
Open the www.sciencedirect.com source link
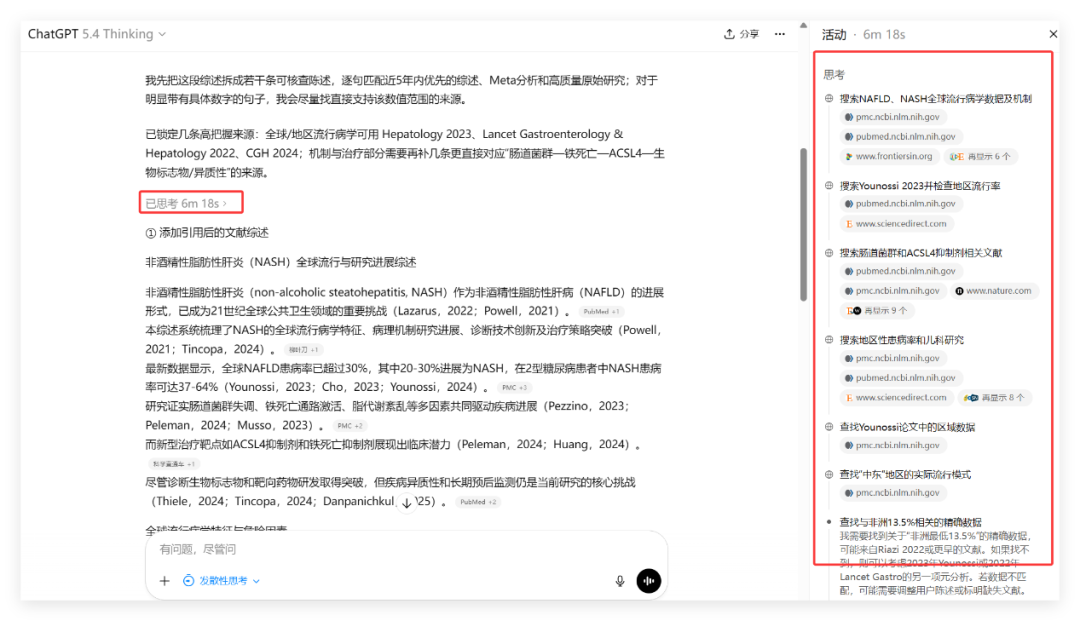[897, 223]
